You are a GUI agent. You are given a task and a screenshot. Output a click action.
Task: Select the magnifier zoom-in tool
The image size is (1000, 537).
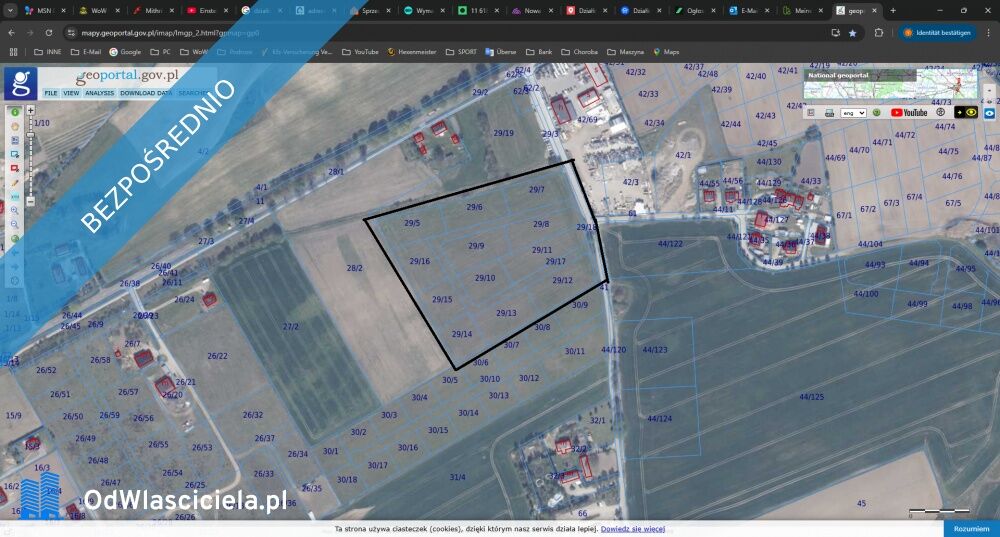[15, 210]
